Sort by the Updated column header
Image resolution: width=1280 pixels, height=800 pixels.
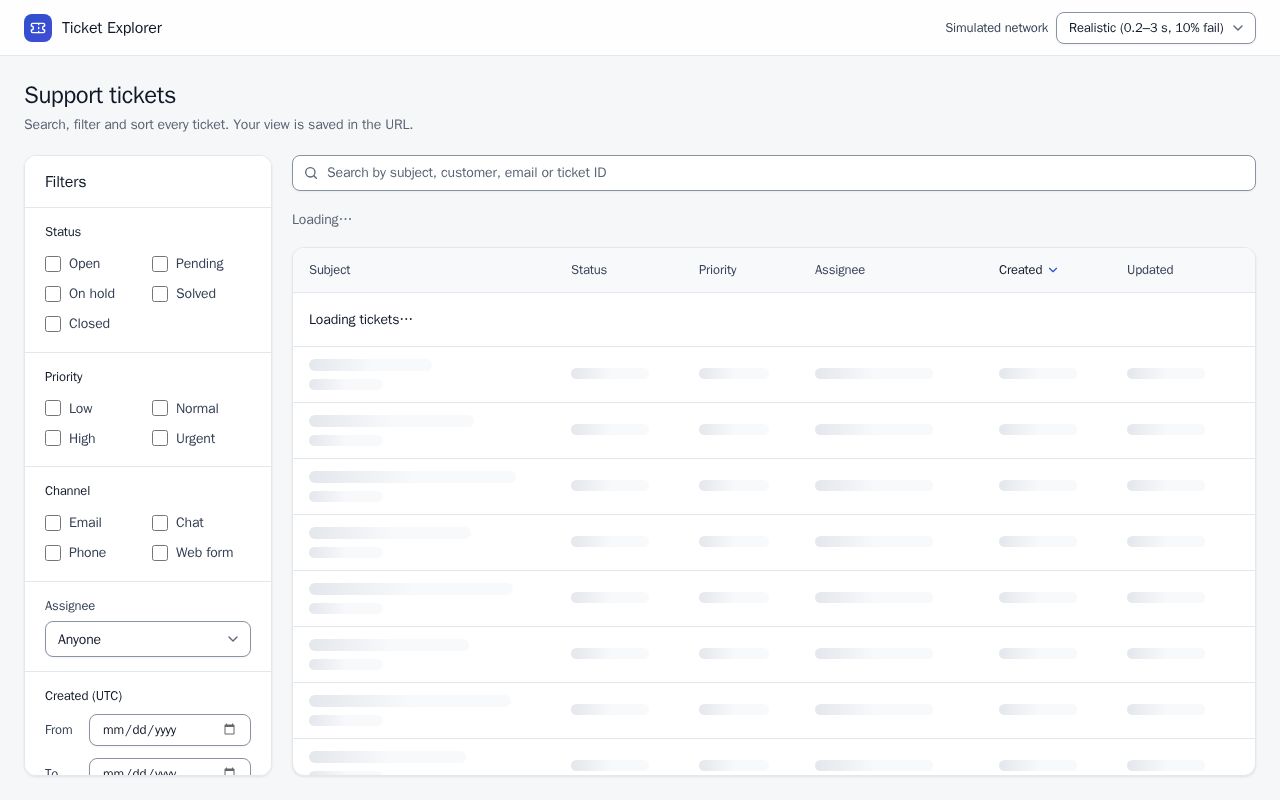coord(1150,270)
